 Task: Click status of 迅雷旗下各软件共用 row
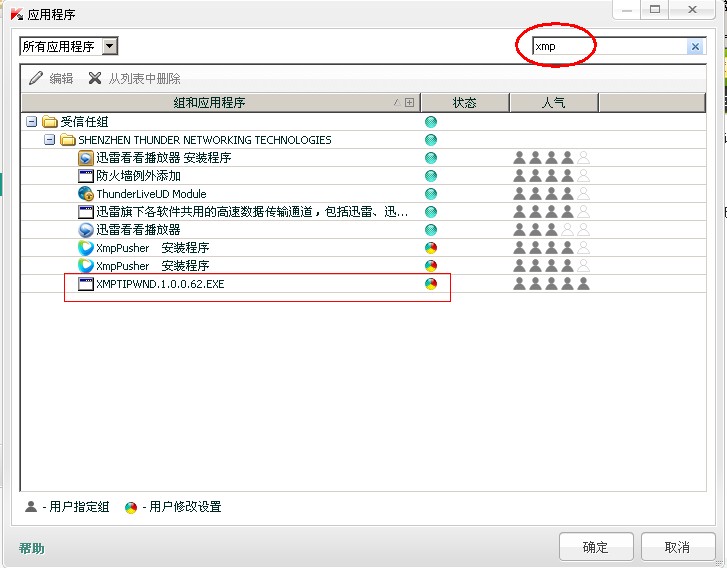(431, 212)
